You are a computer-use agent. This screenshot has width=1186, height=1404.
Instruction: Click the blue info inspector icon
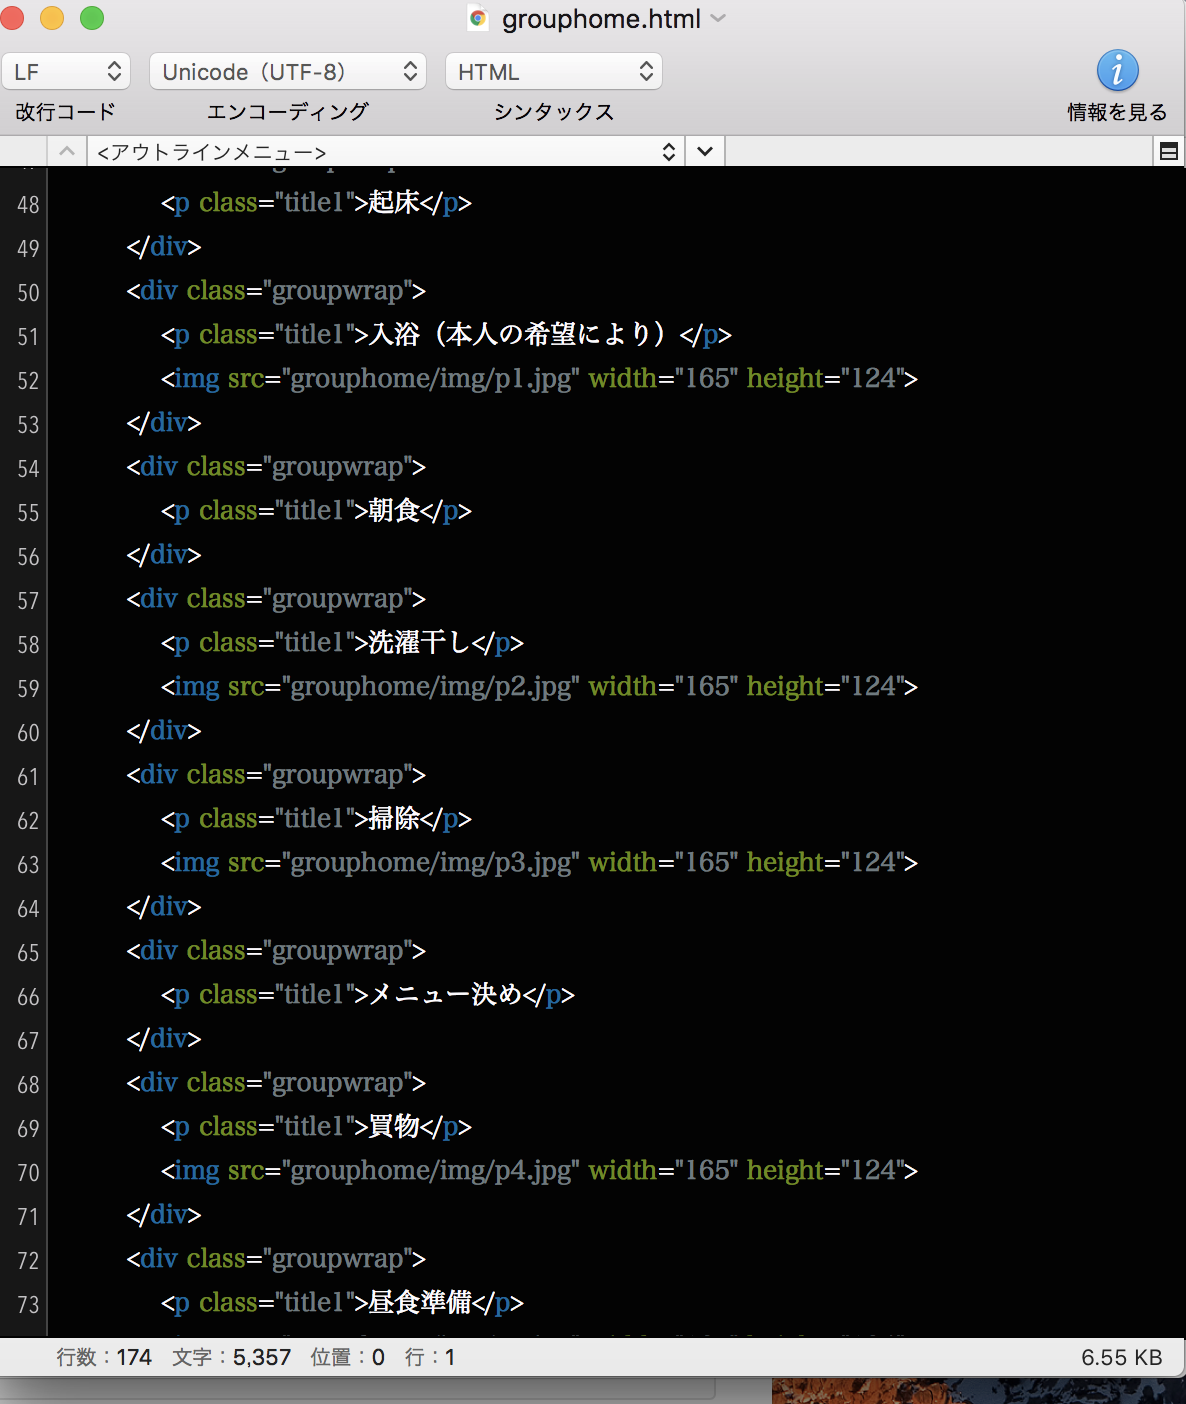point(1117,71)
